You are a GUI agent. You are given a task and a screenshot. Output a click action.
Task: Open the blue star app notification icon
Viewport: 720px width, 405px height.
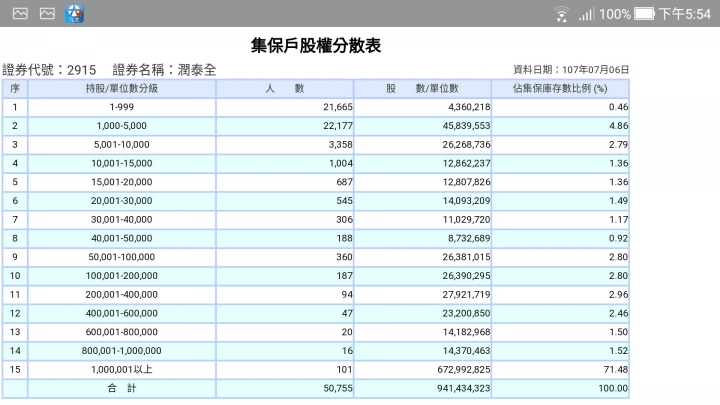tap(74, 14)
